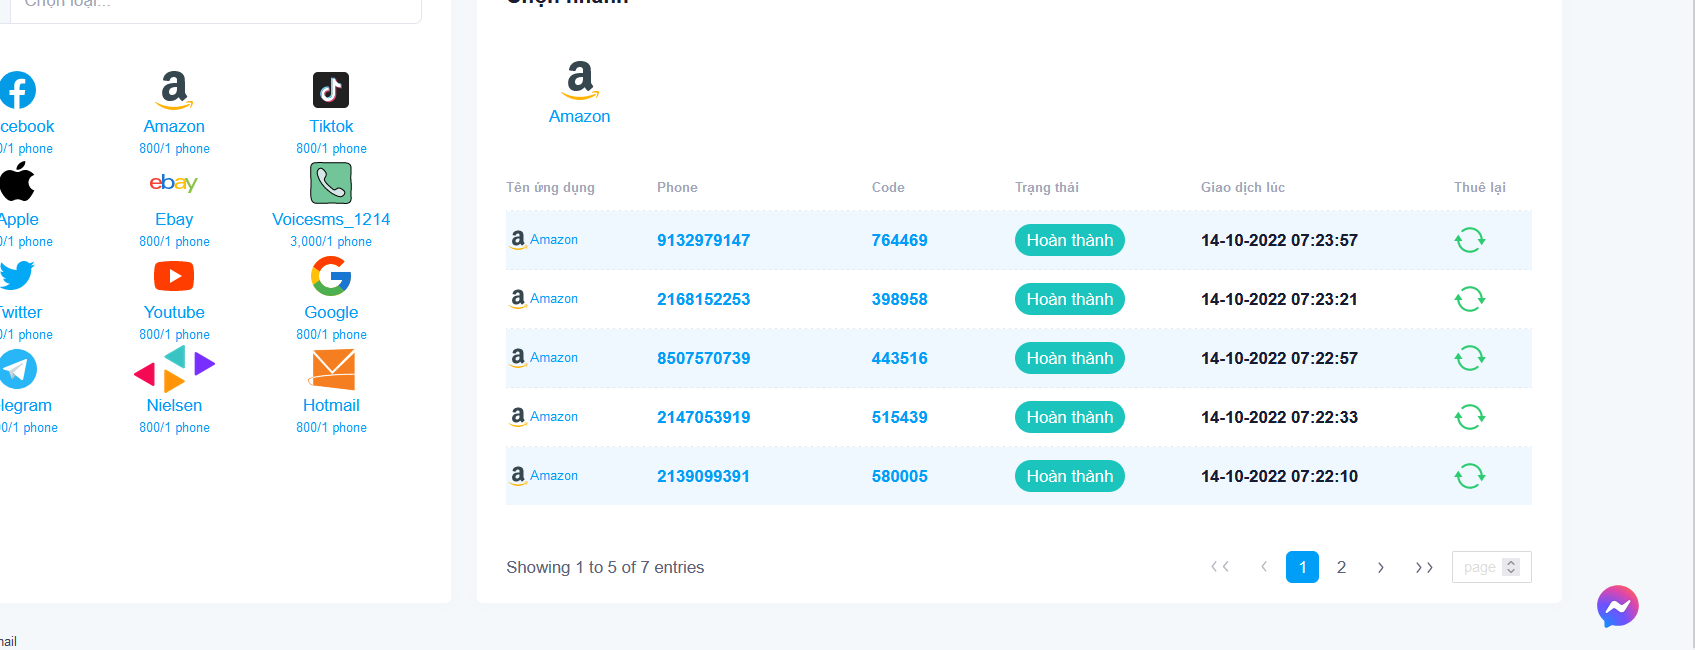Click the Amazon icon in sidebar list

174,90
